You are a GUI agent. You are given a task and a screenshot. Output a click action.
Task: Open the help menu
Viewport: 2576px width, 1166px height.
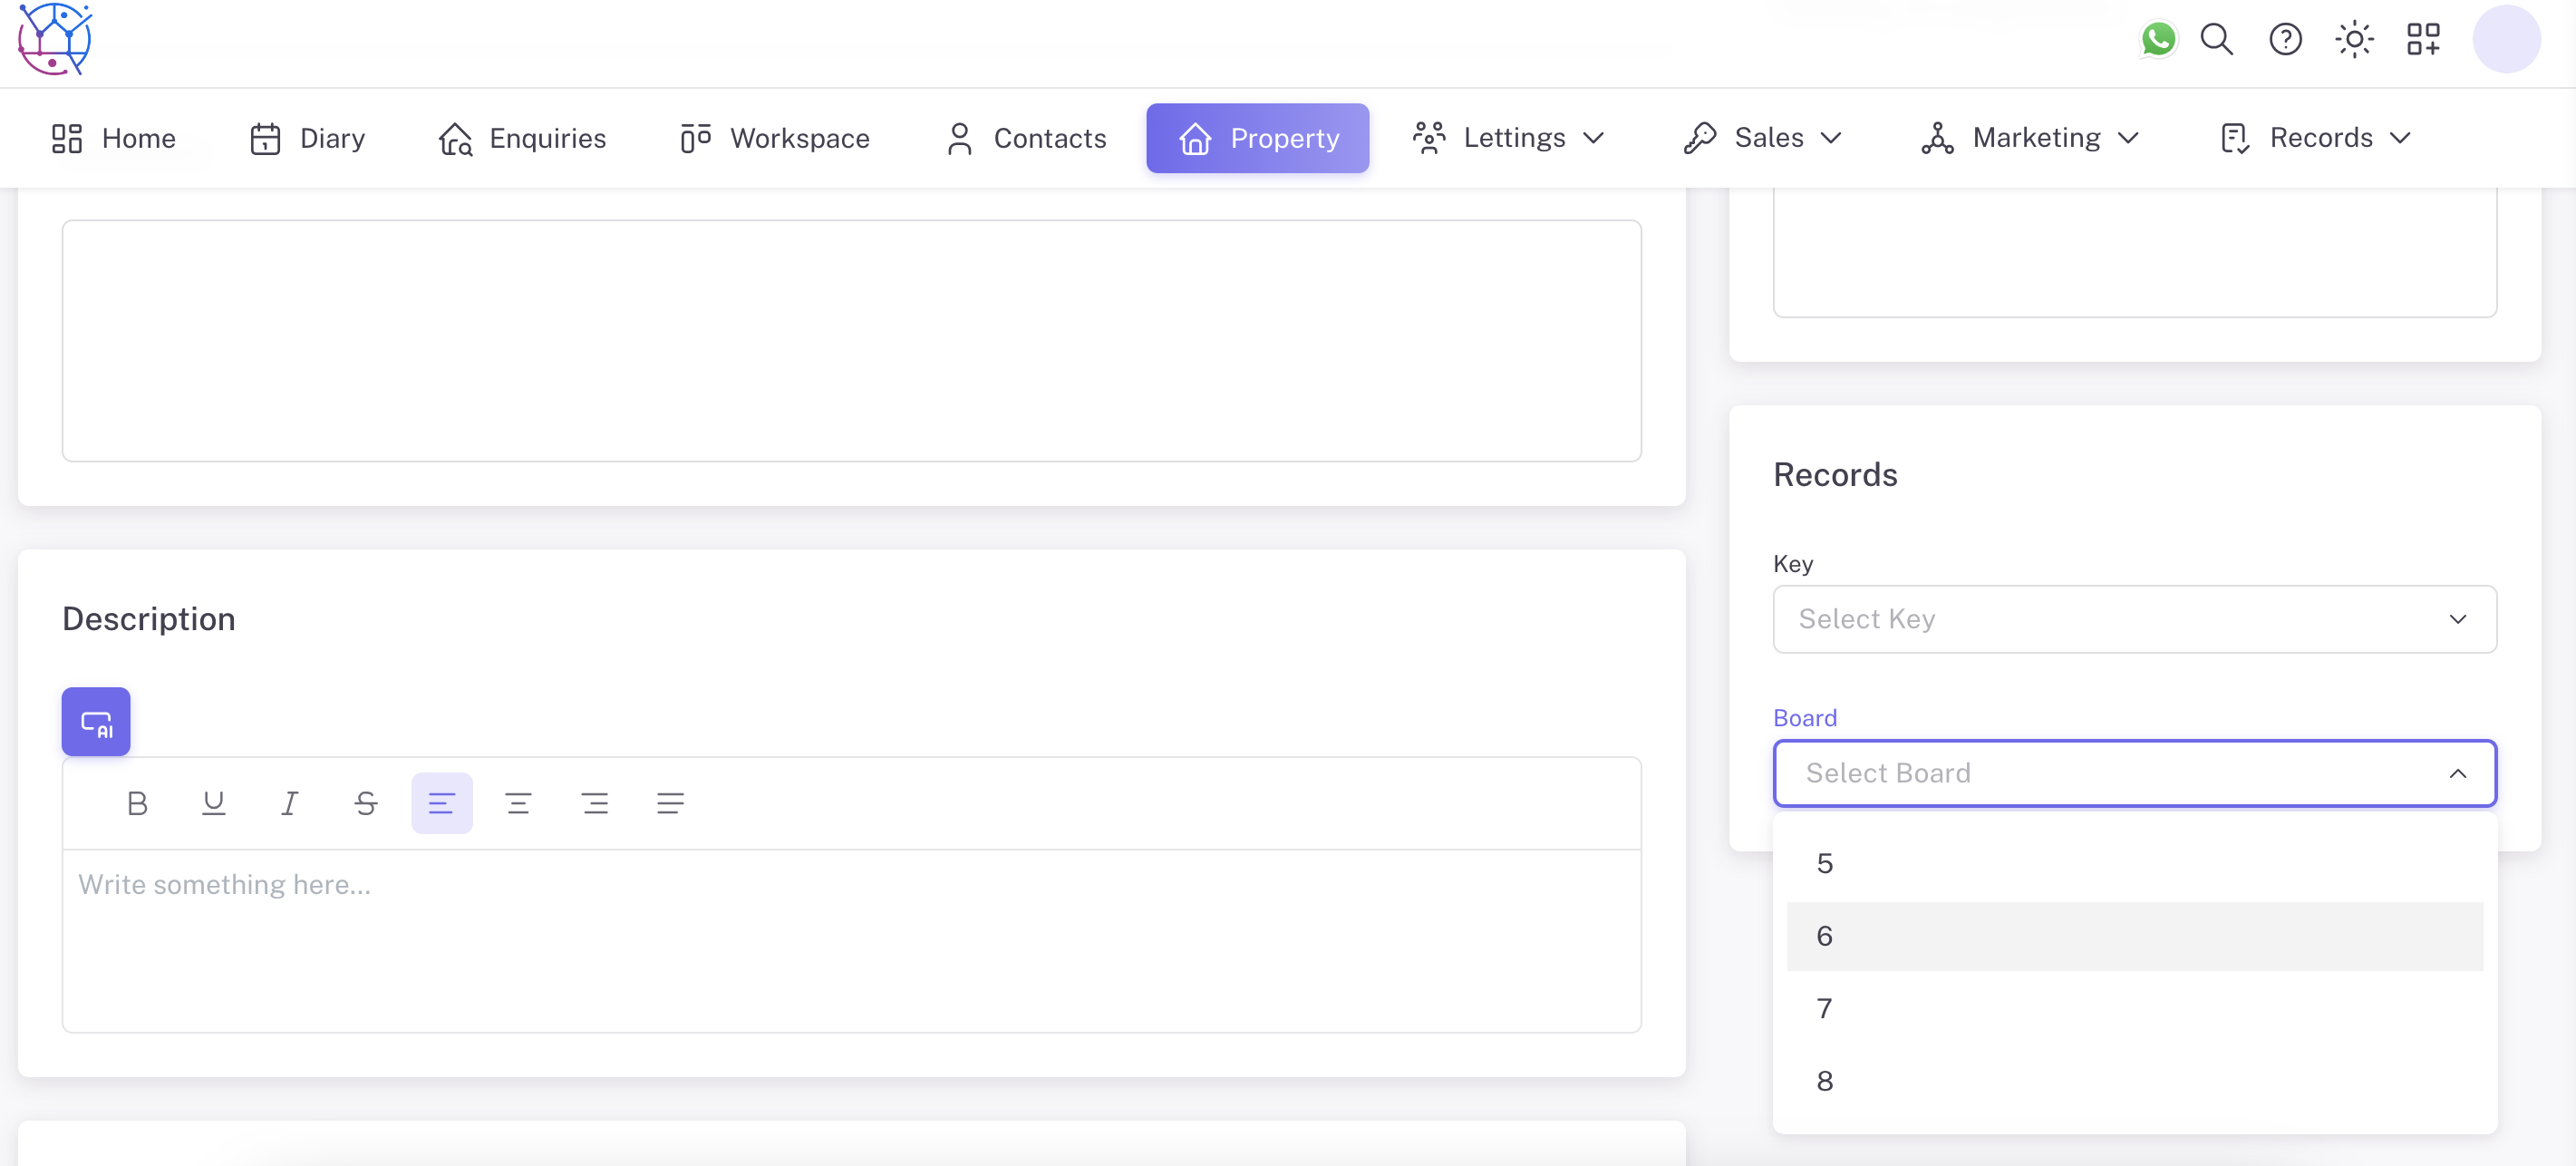point(2285,39)
